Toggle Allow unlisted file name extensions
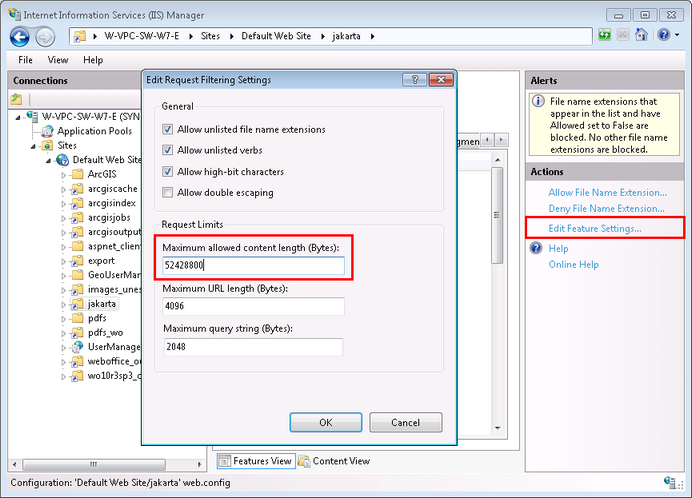 point(167,129)
